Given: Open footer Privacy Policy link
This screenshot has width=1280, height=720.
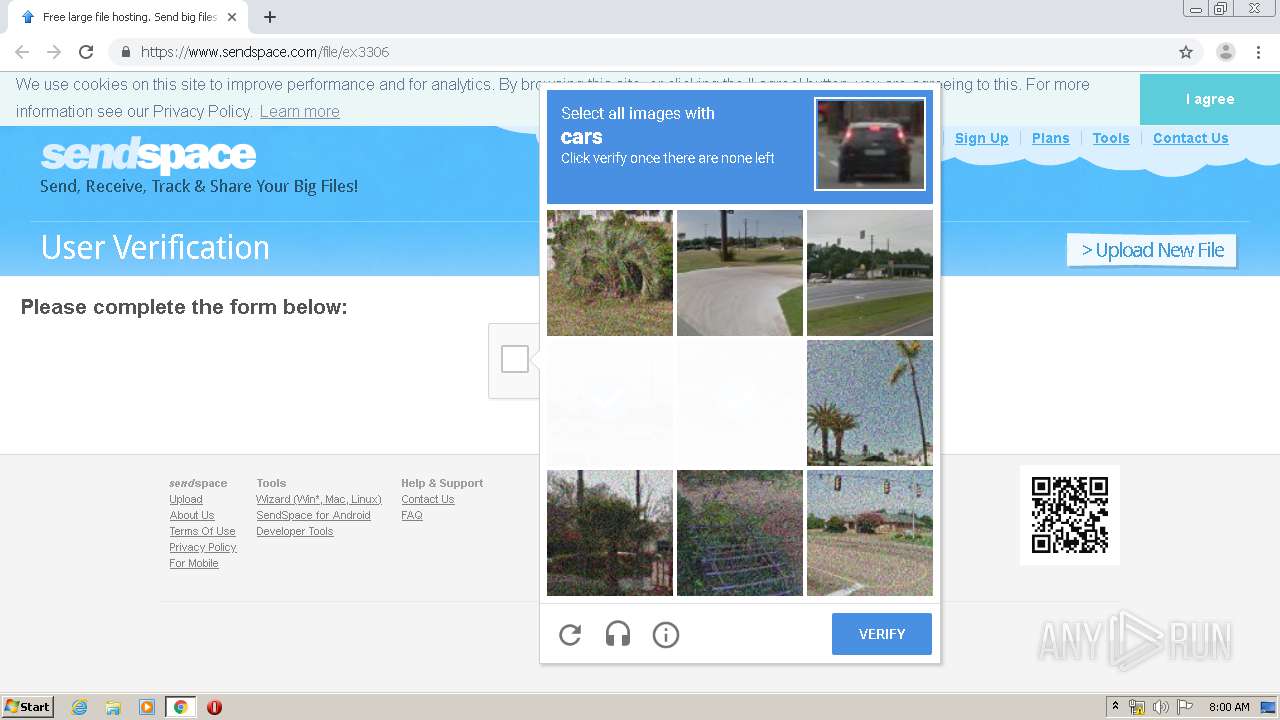Looking at the screenshot, I should click(x=203, y=547).
